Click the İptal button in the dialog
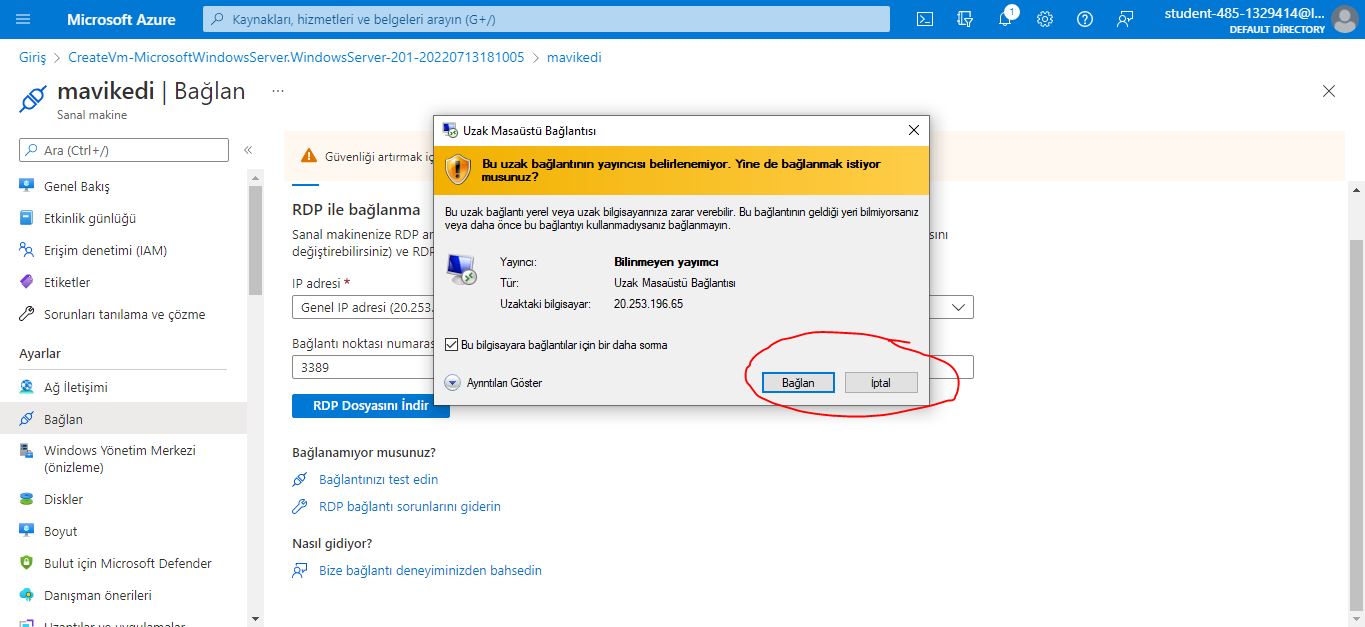This screenshot has height=627, width=1365. tap(880, 382)
